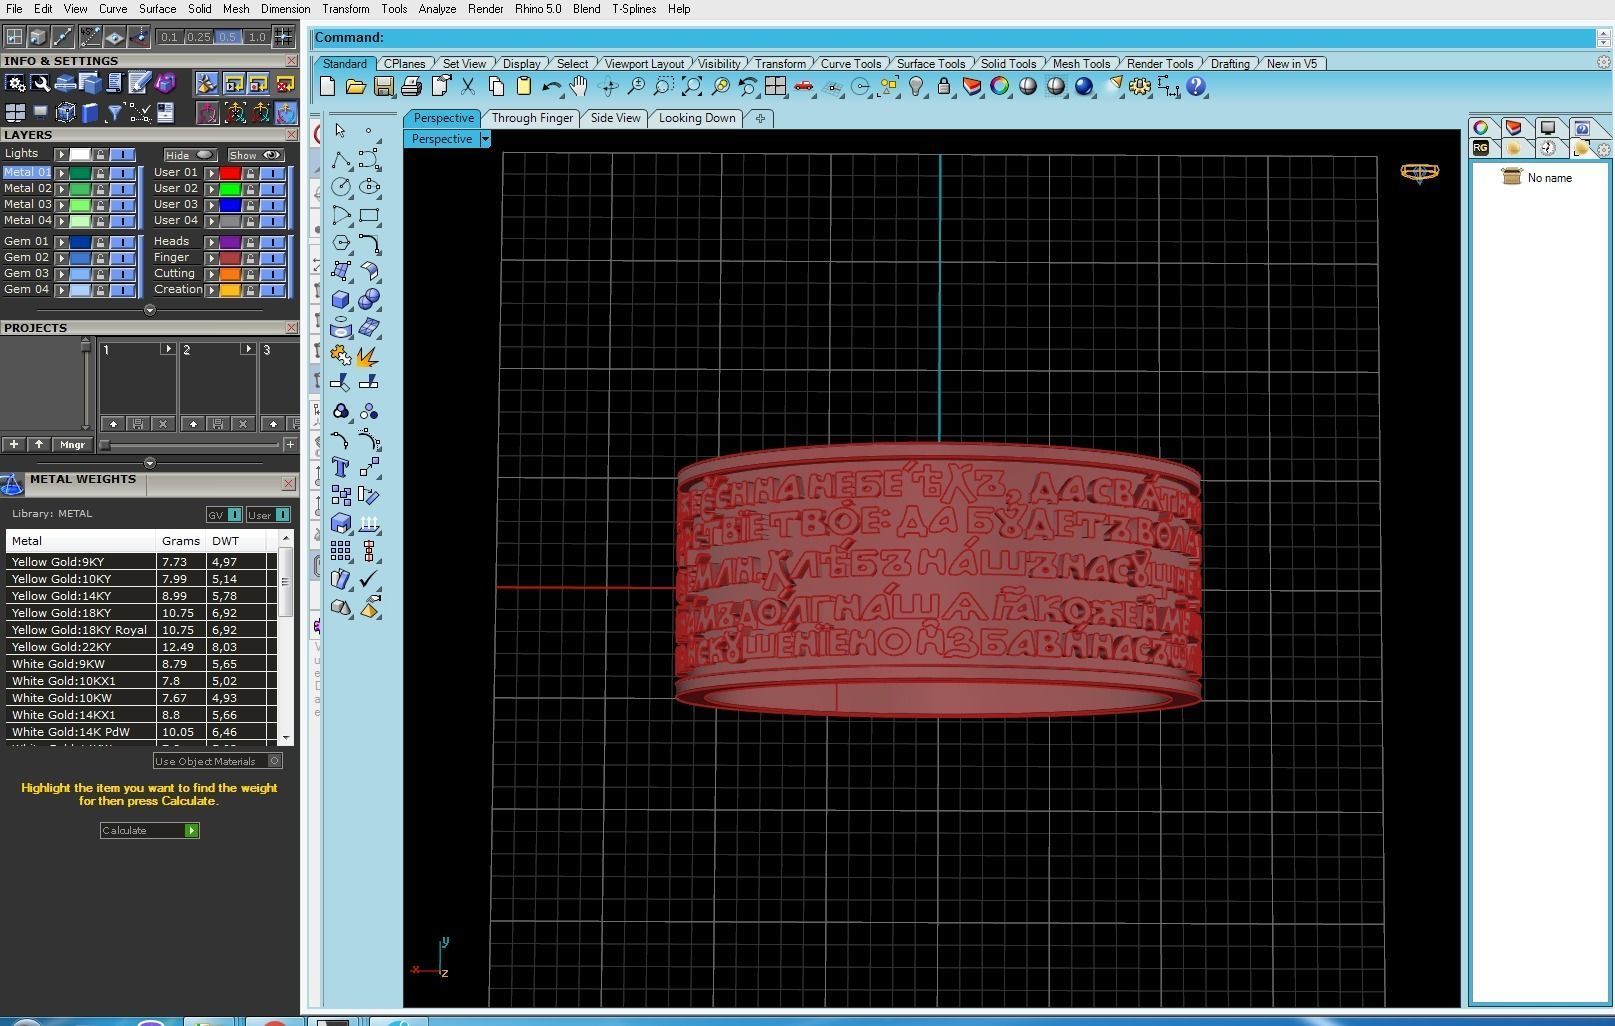Screen dimensions: 1615x1026
Task: Select the Yellow Gold:18KY row
Action: pos(141,613)
